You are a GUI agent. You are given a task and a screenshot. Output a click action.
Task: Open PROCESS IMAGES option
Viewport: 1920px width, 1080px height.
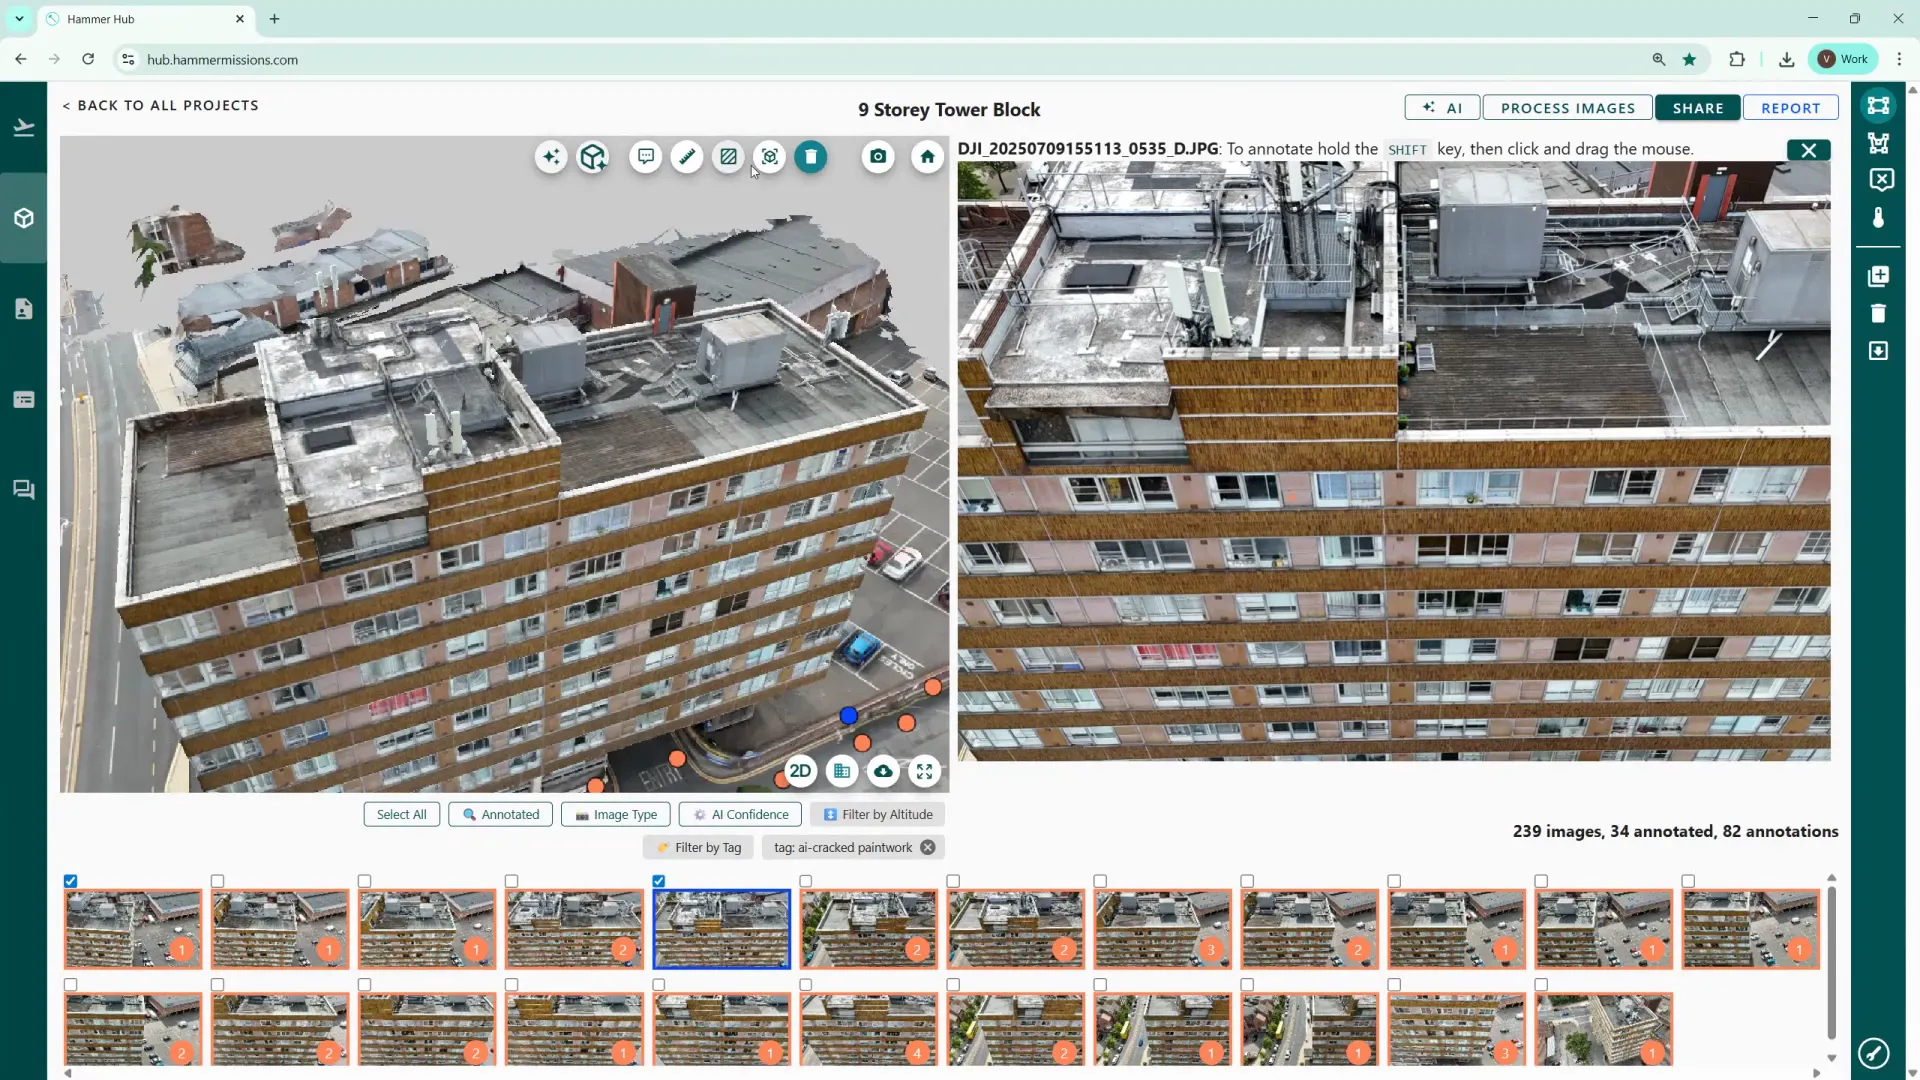click(1567, 108)
